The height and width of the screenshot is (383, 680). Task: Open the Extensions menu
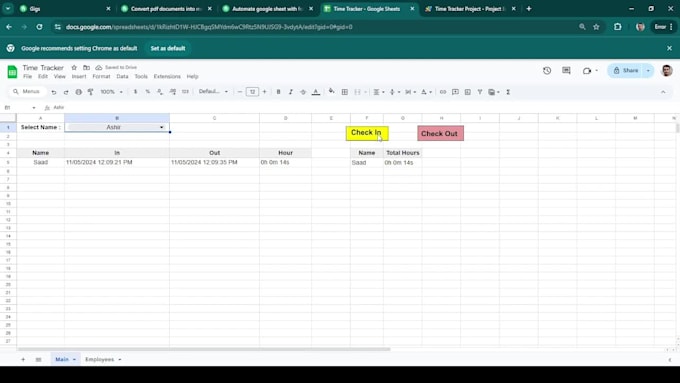pyautogui.click(x=167, y=76)
